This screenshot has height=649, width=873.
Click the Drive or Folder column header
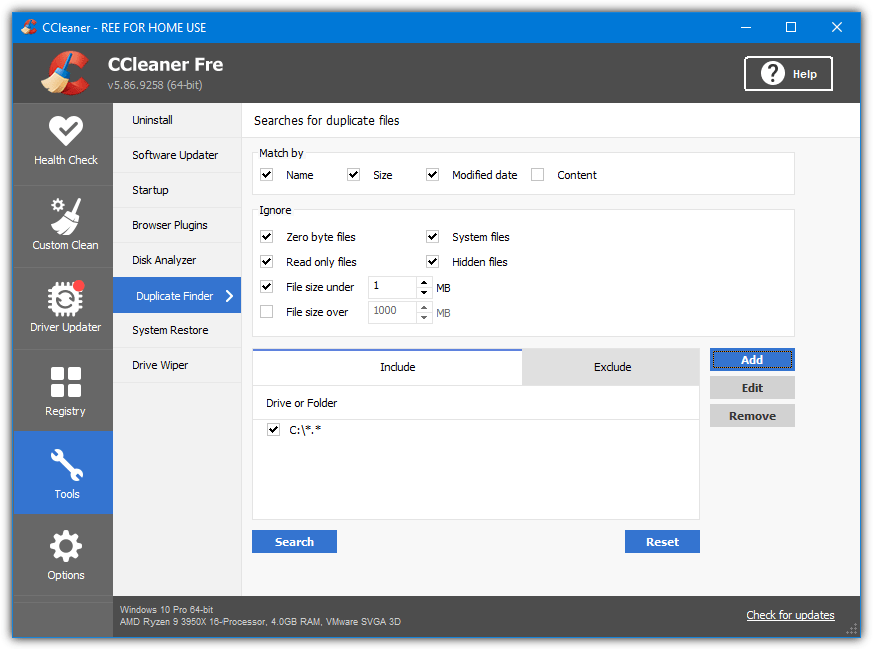476,403
